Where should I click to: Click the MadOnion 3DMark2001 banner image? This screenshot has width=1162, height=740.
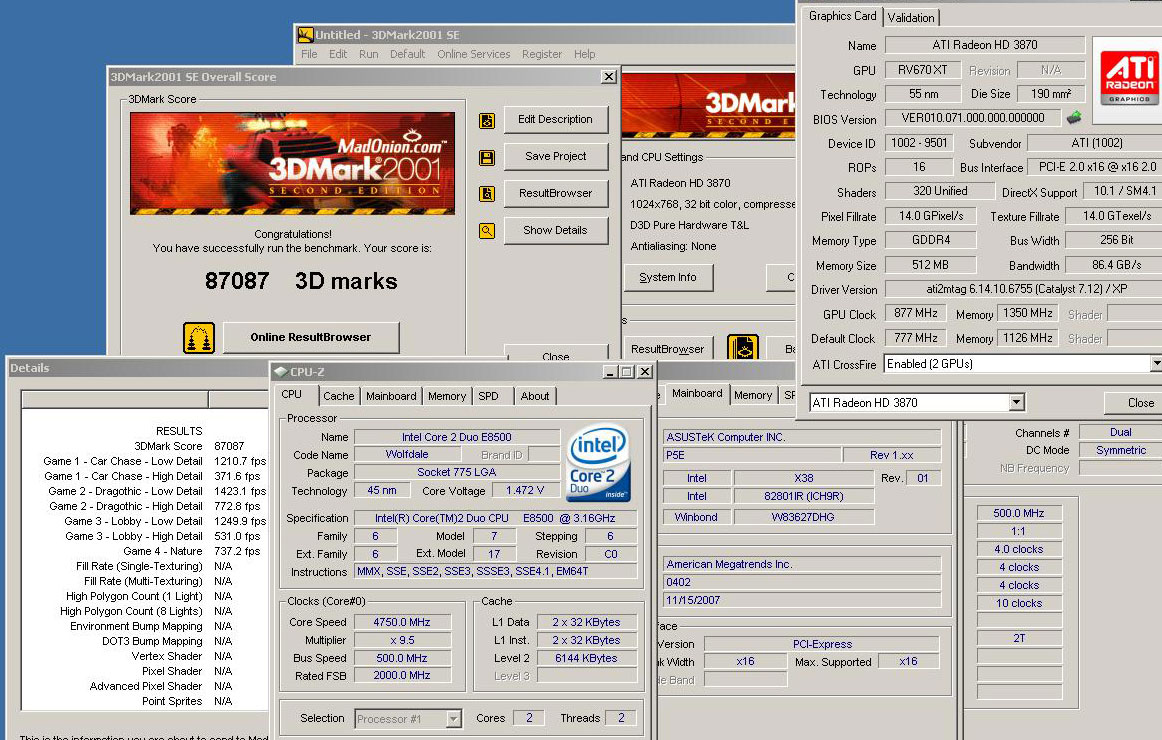click(x=292, y=164)
